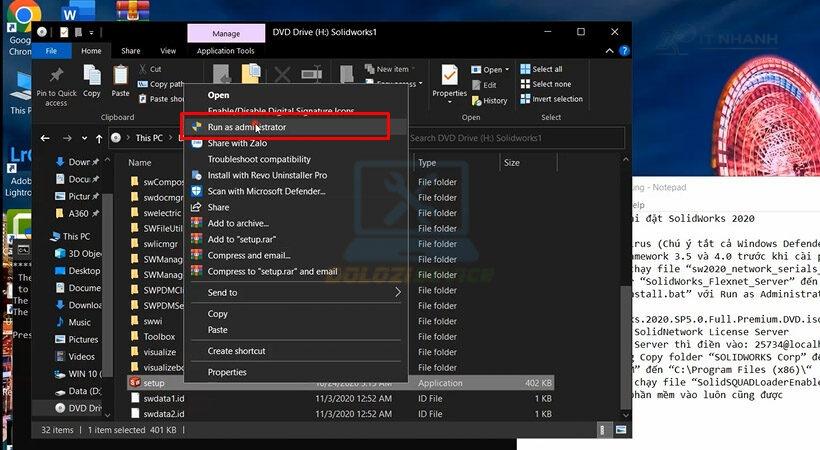
Task: Click Select all in the ribbon
Action: 547,69
